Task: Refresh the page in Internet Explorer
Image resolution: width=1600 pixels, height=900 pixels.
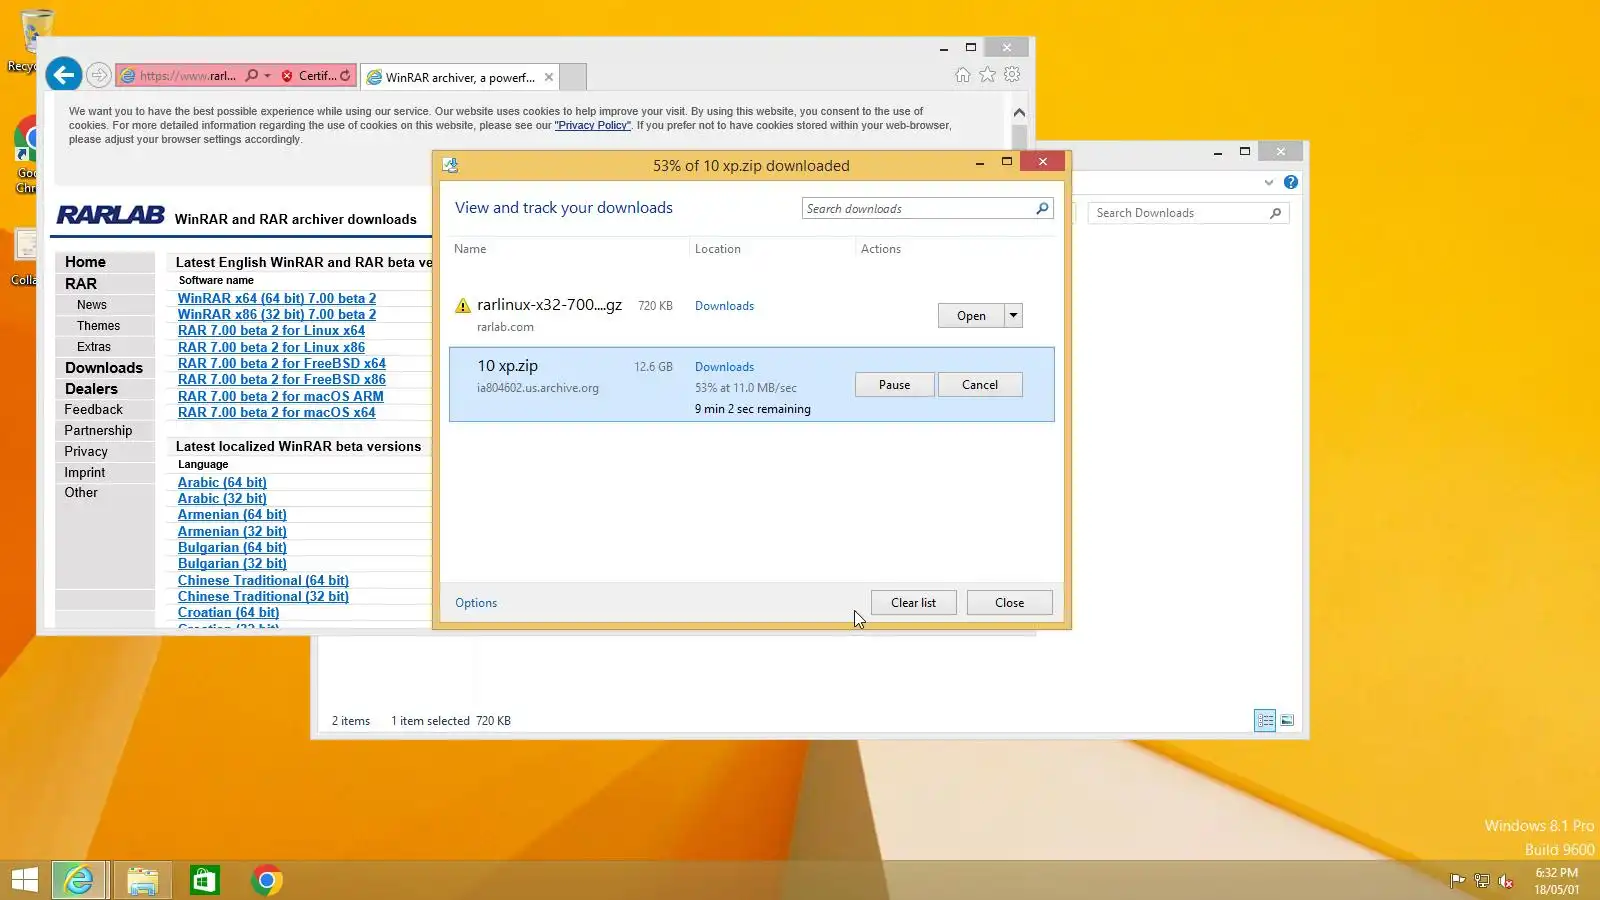Action: tap(346, 75)
